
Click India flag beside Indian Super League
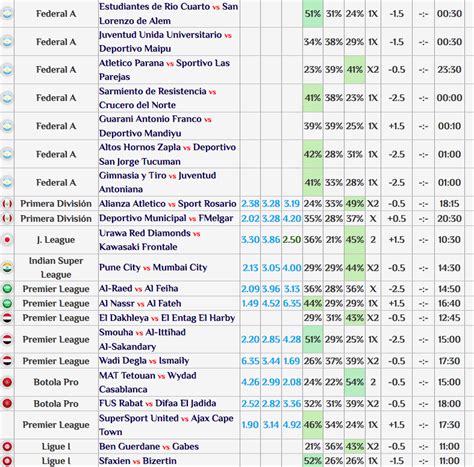(7, 268)
